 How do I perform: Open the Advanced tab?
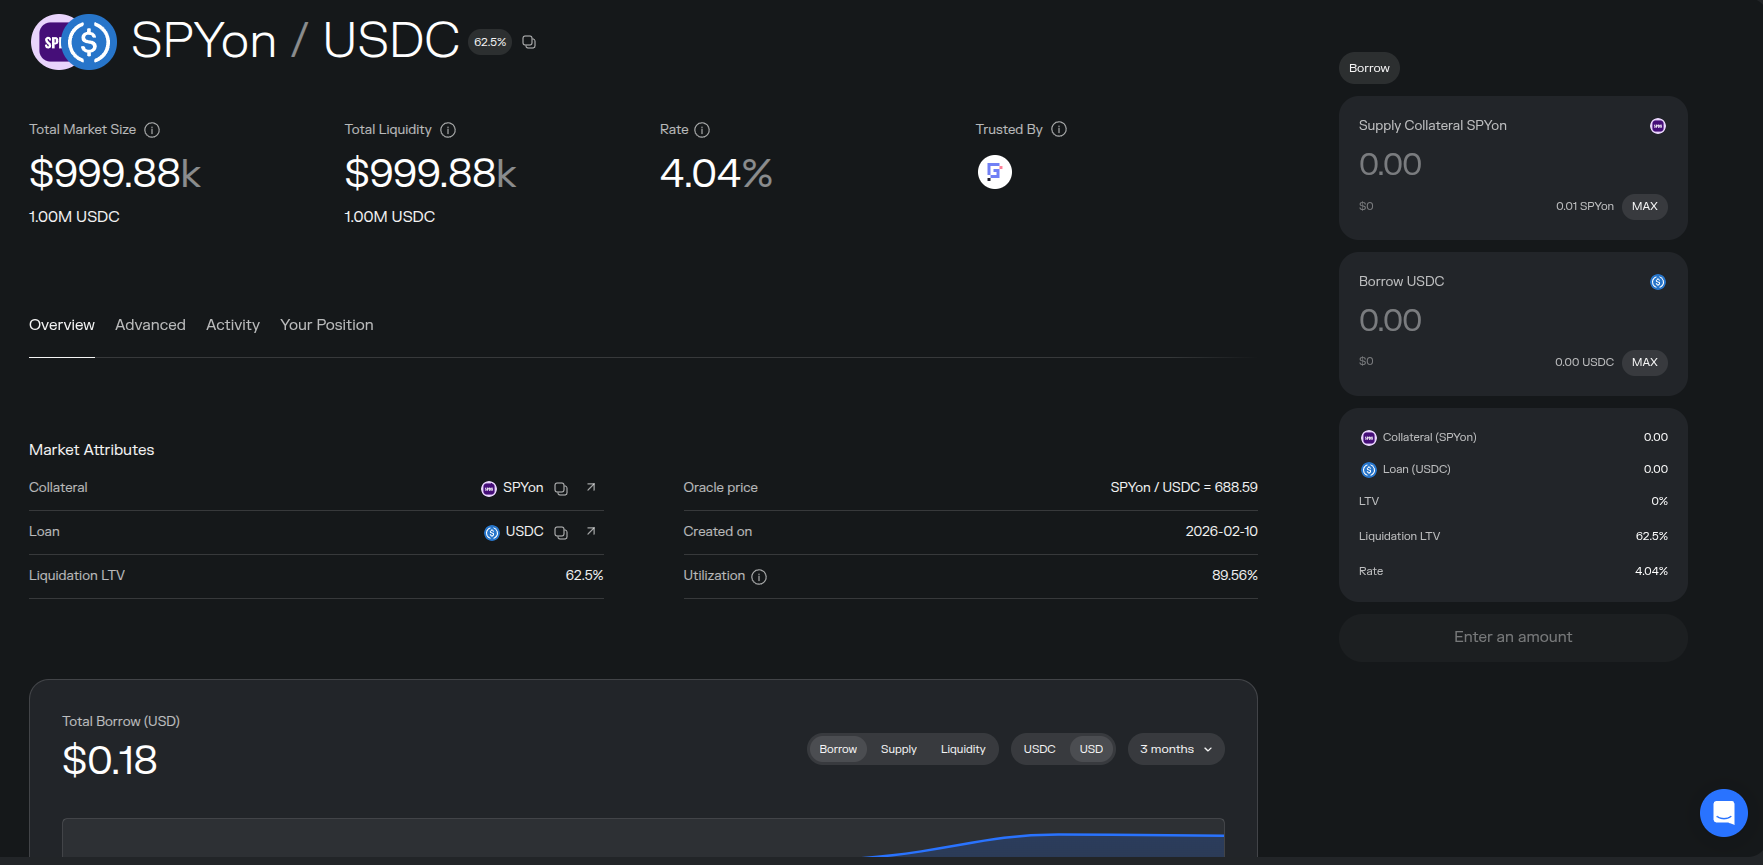point(150,325)
